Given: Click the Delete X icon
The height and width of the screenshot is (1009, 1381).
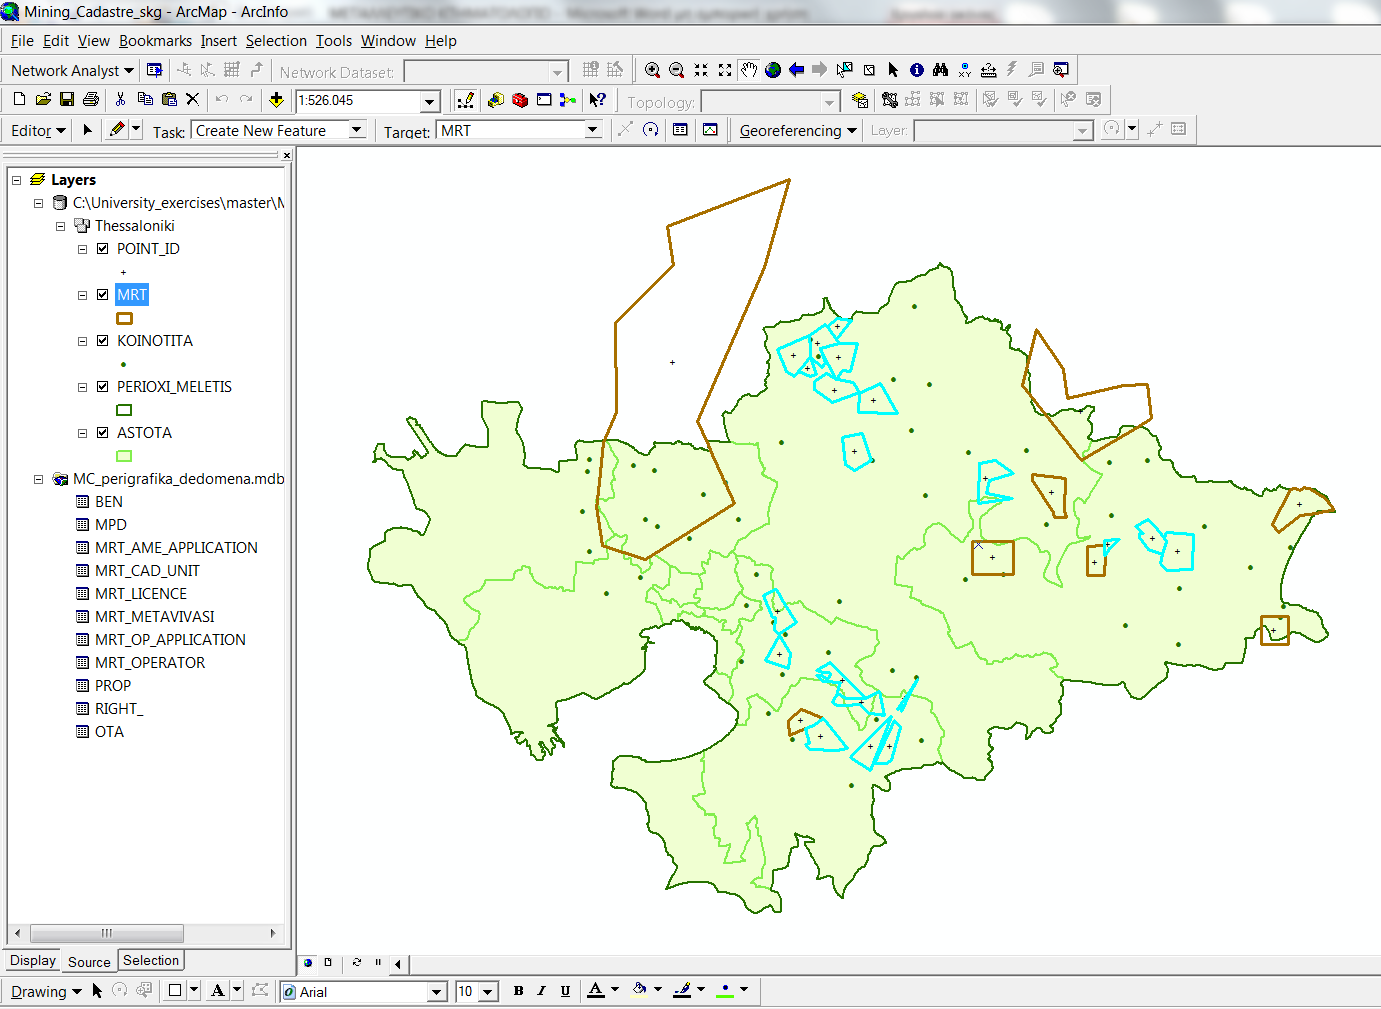Looking at the screenshot, I should tap(193, 100).
